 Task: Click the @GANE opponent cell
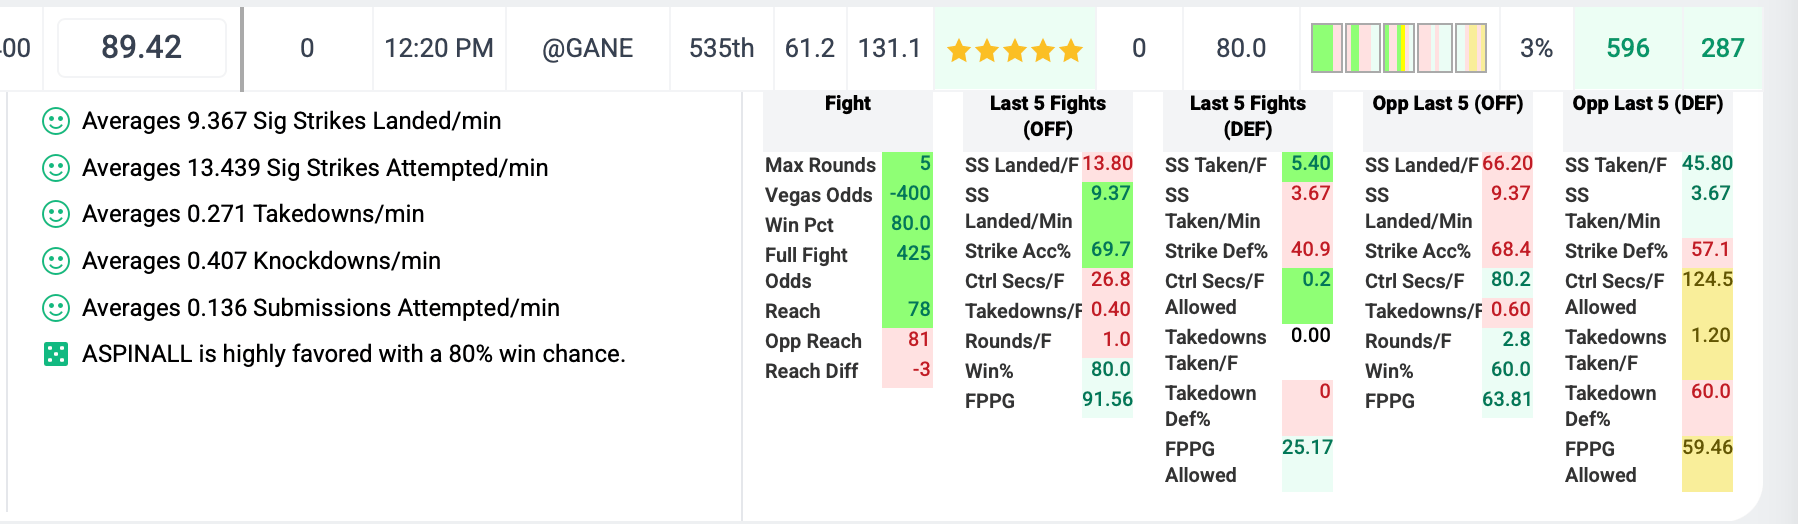pyautogui.click(x=588, y=48)
